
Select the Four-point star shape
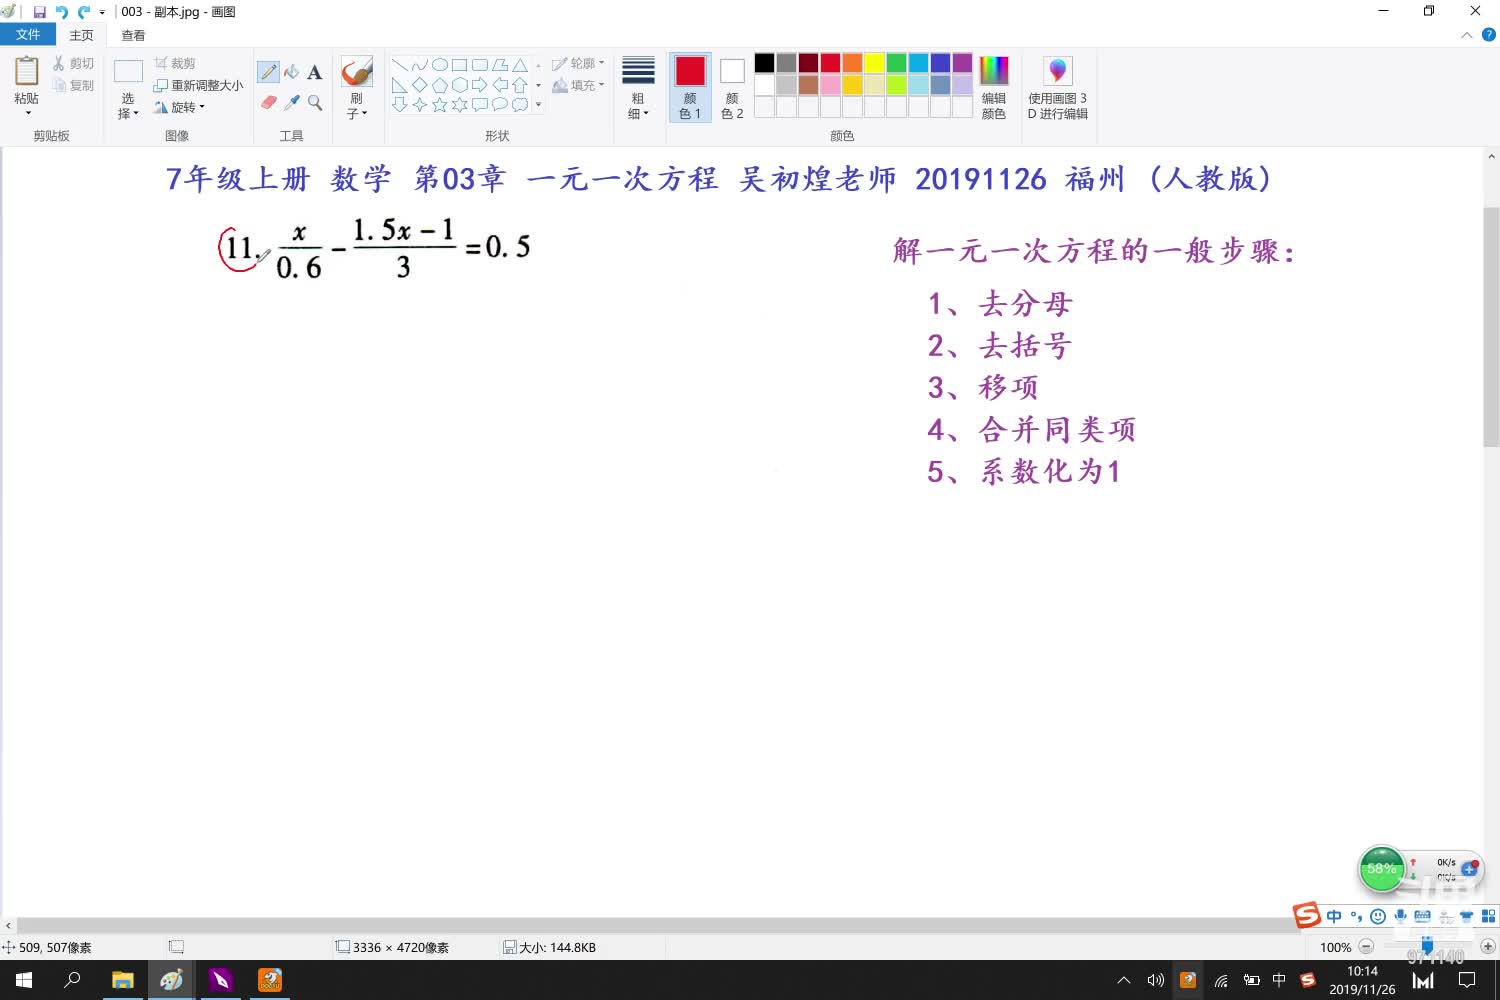click(x=420, y=104)
